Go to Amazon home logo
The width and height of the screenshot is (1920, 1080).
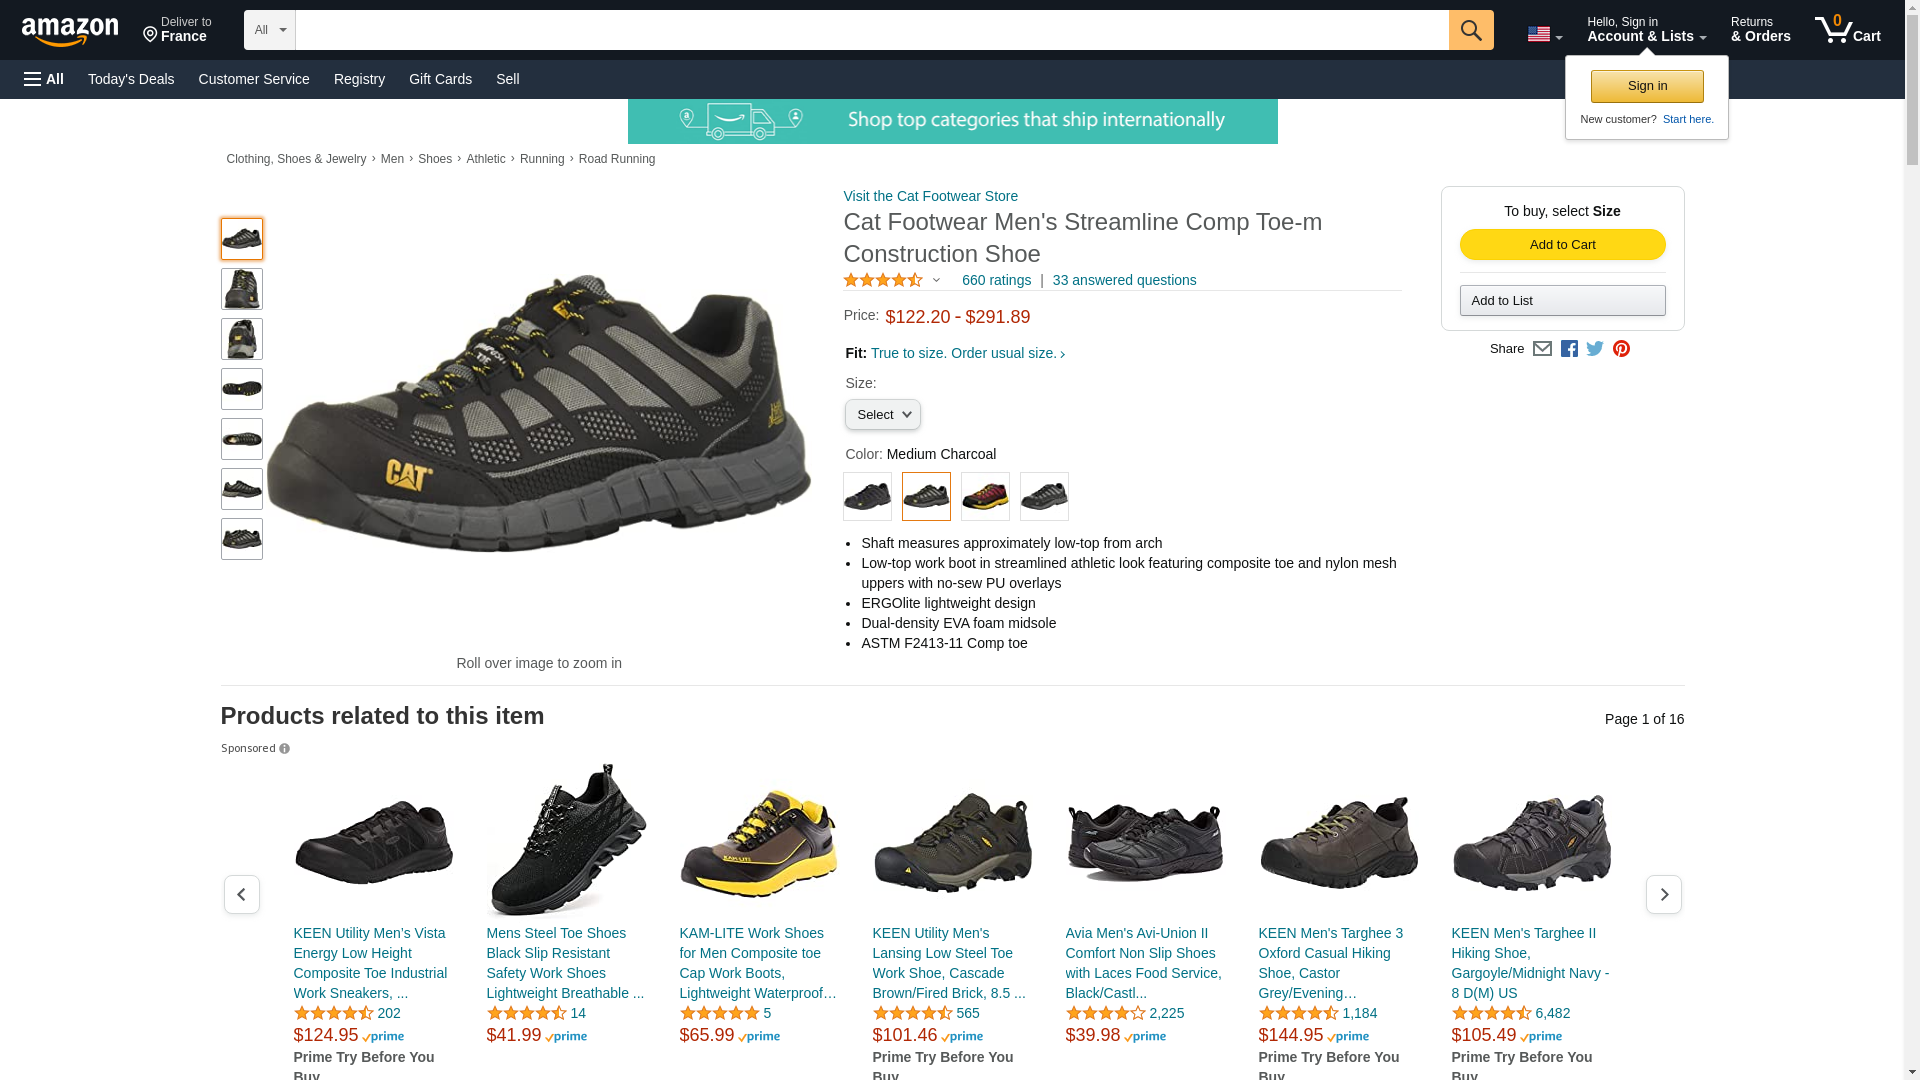pyautogui.click(x=70, y=31)
